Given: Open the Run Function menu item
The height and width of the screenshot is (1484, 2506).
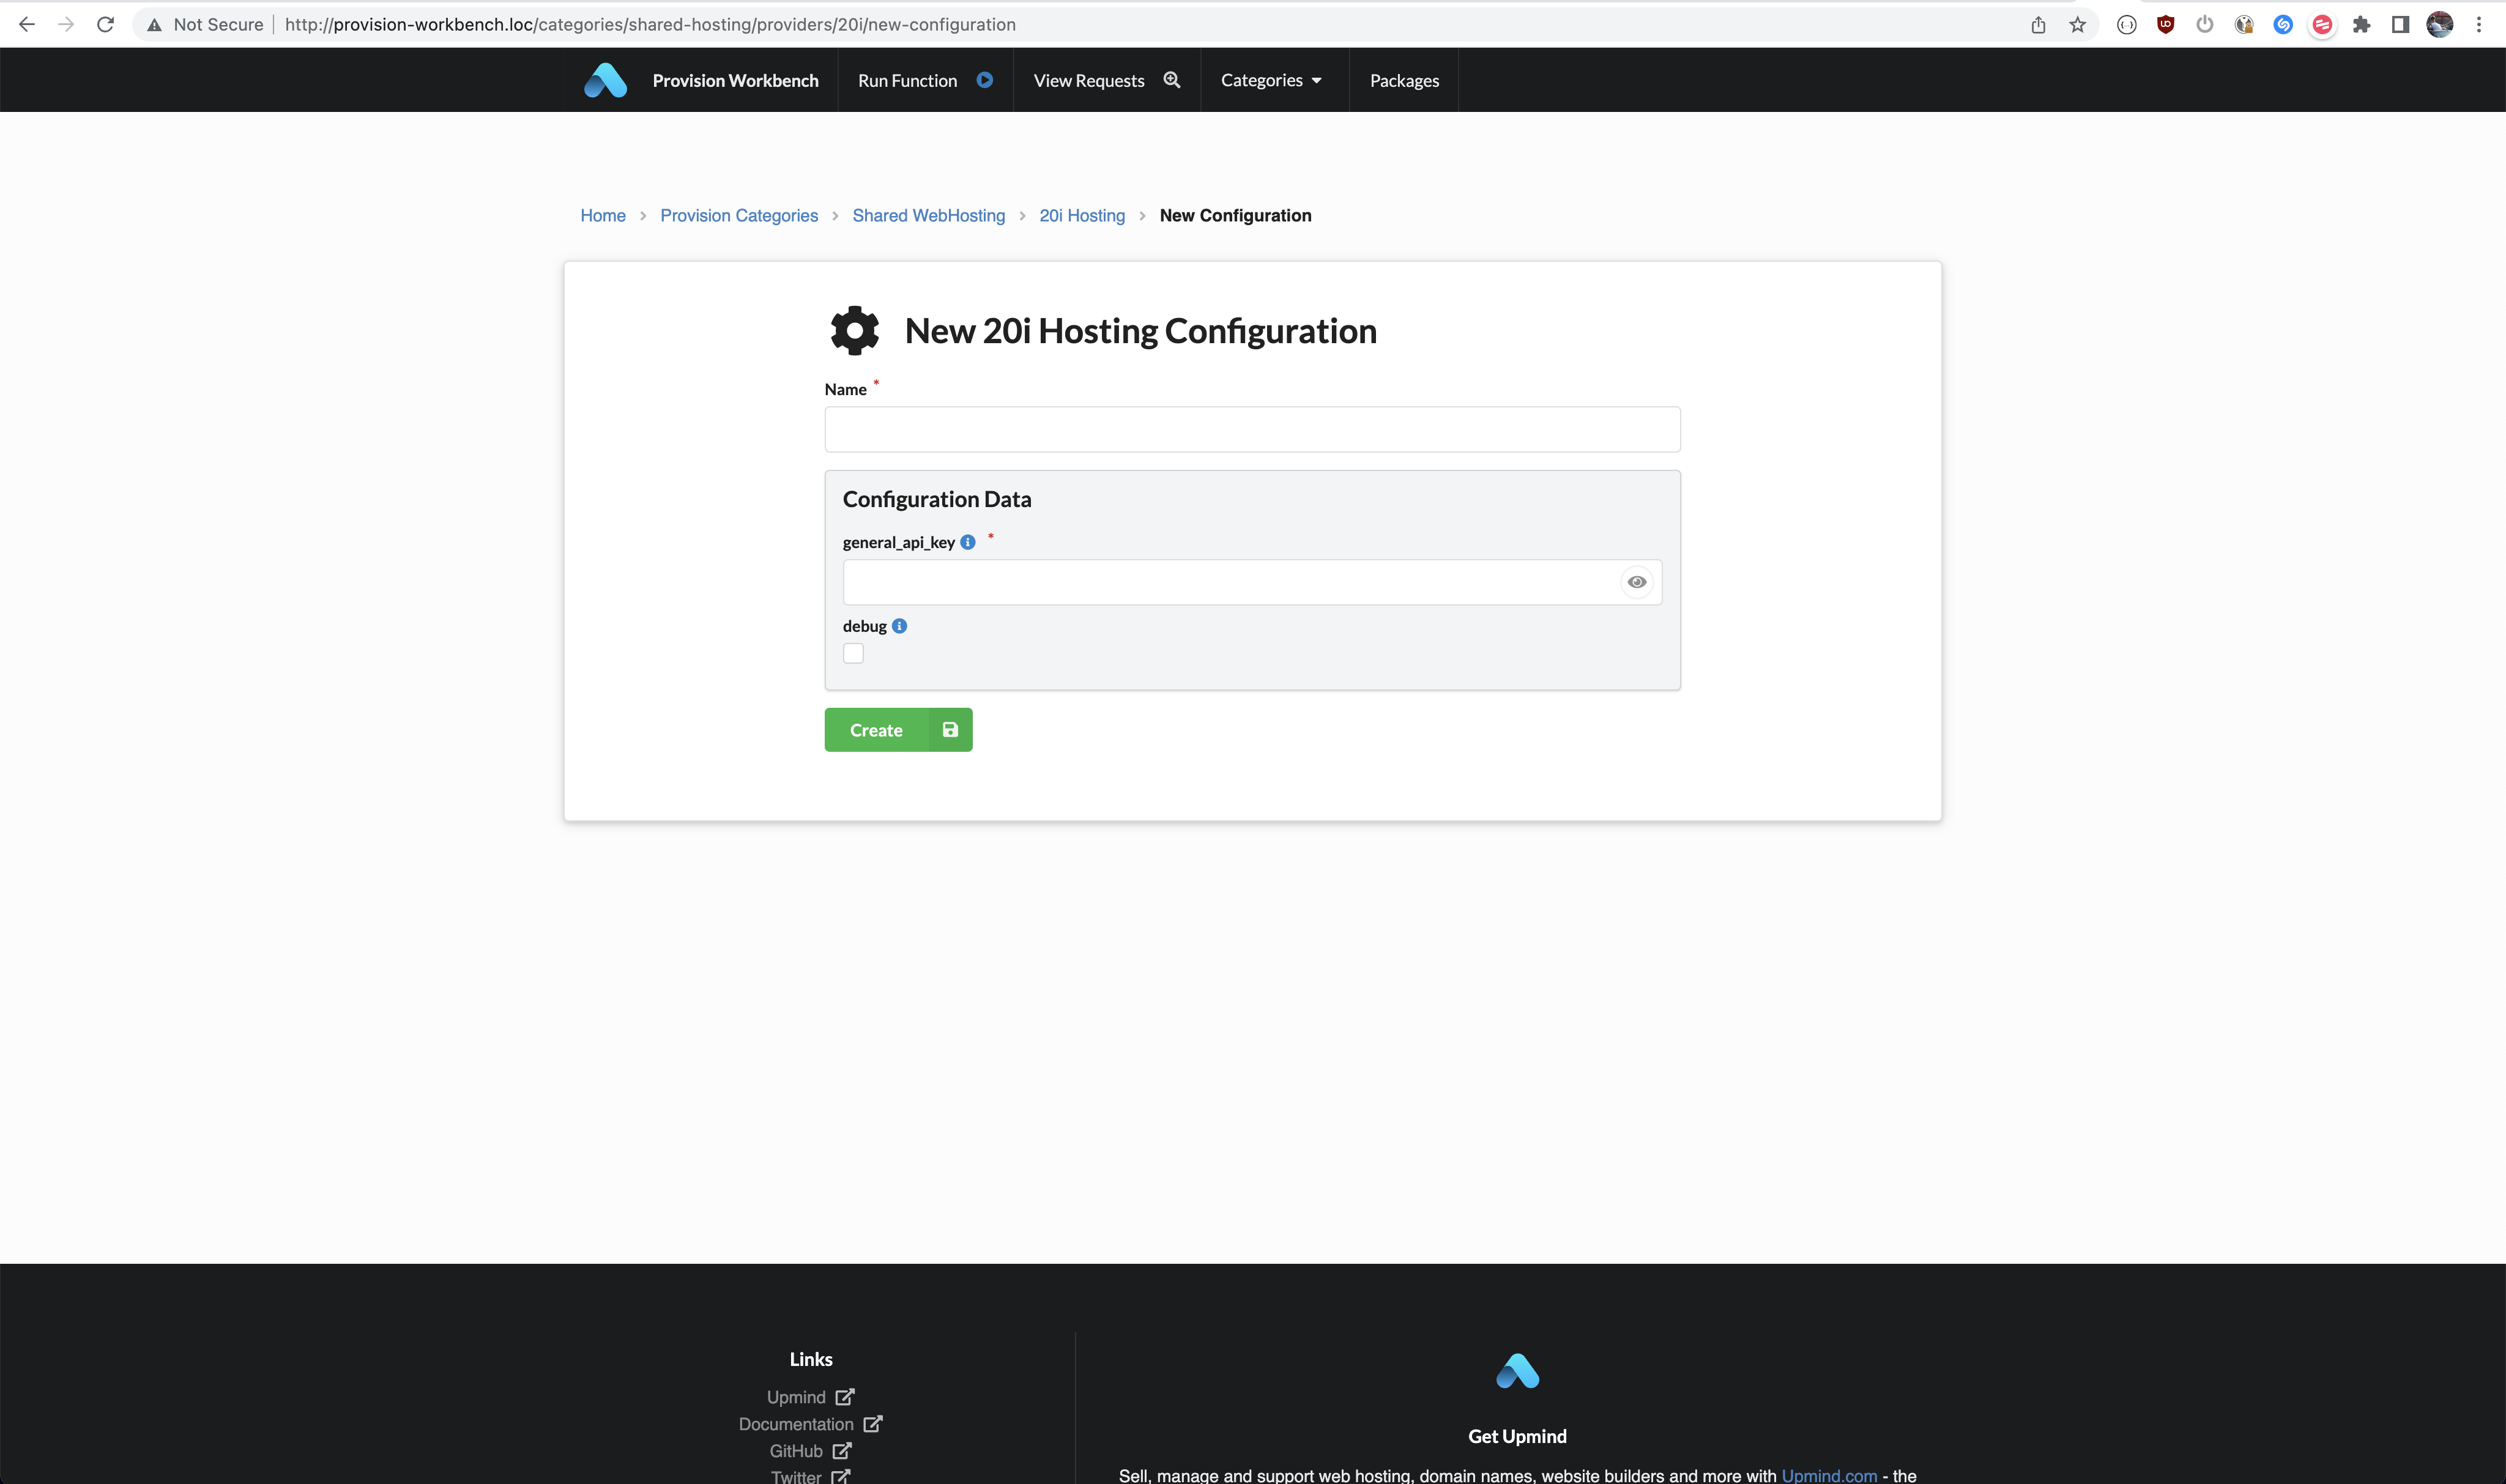Looking at the screenshot, I should tap(907, 80).
